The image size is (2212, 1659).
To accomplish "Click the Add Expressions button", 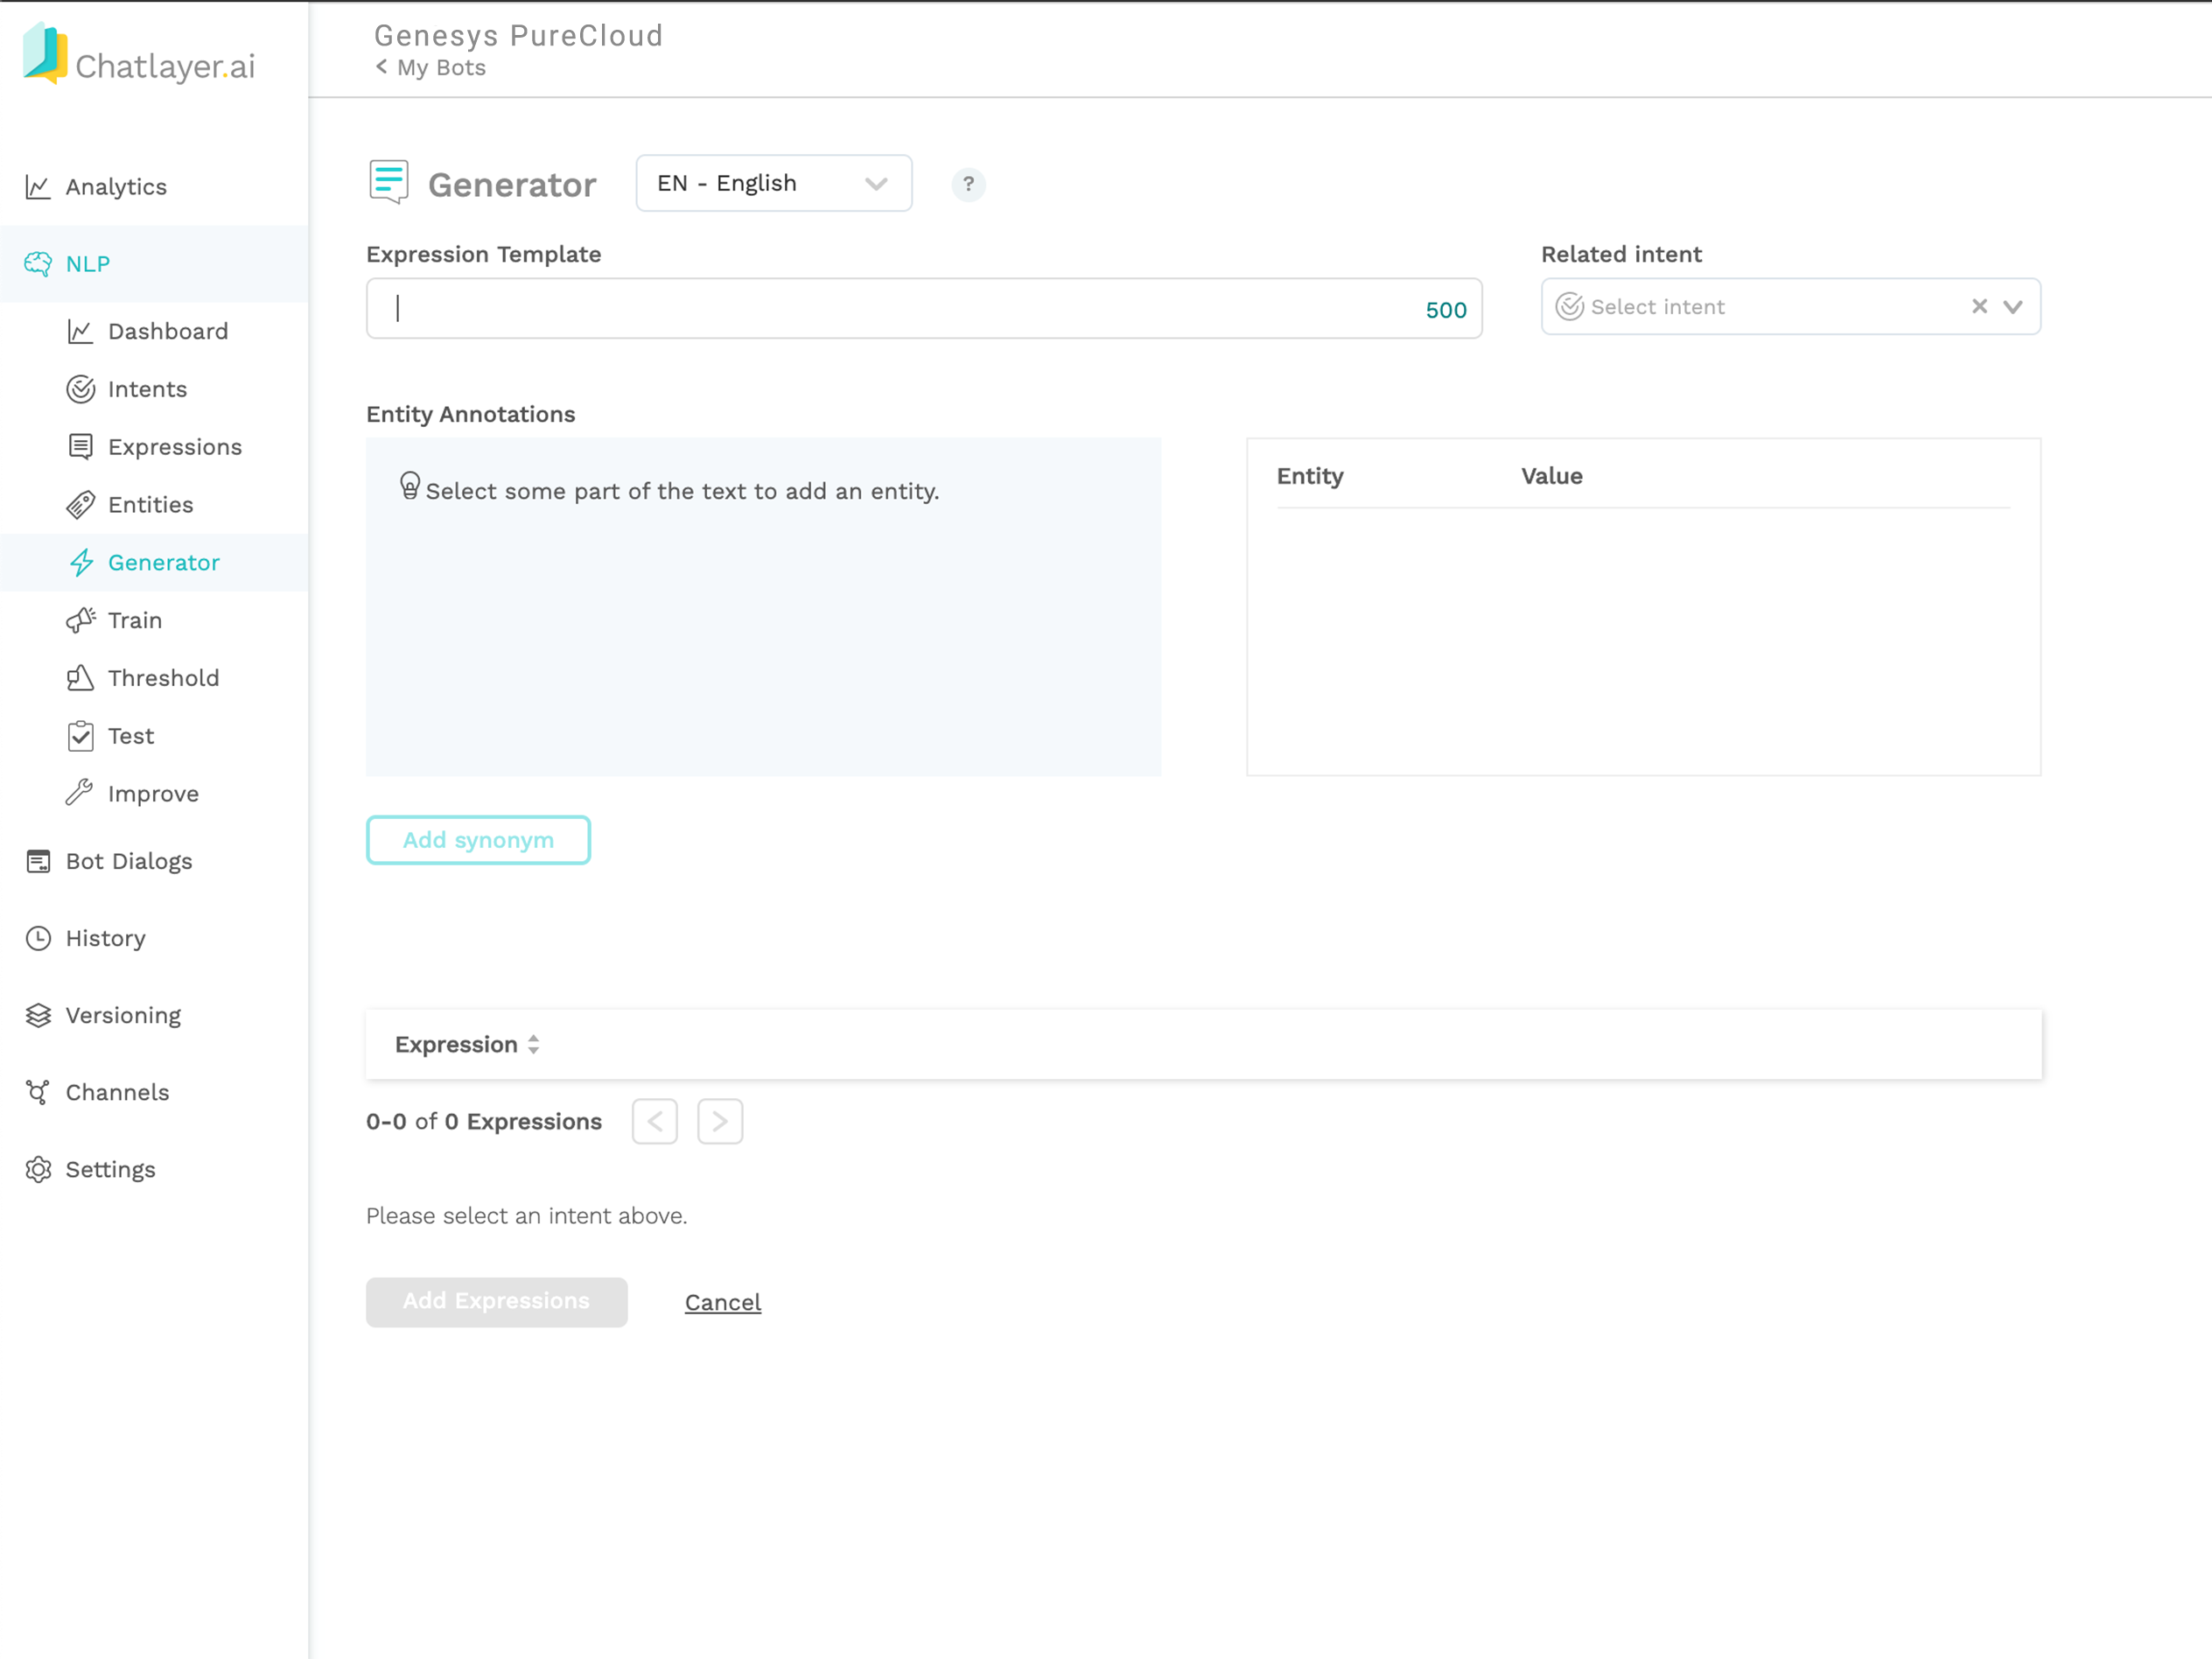I will coord(497,1302).
